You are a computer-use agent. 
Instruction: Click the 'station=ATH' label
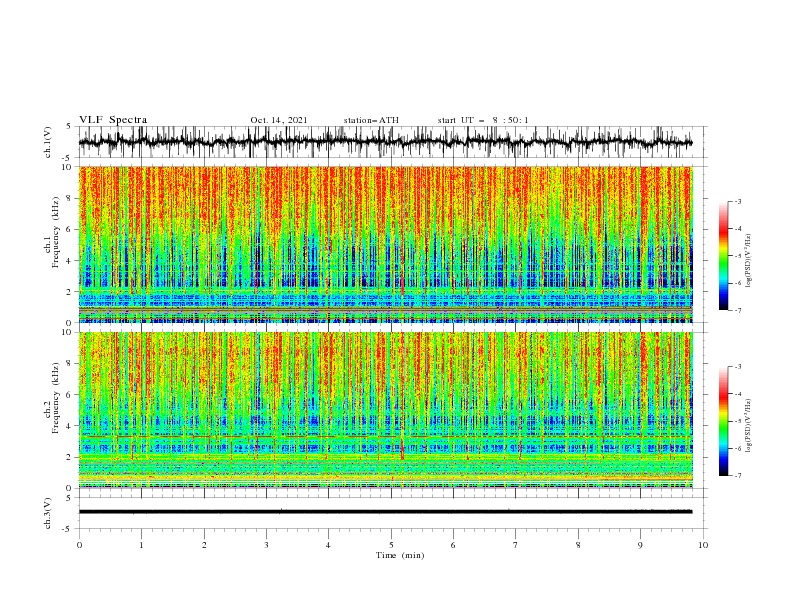371,120
